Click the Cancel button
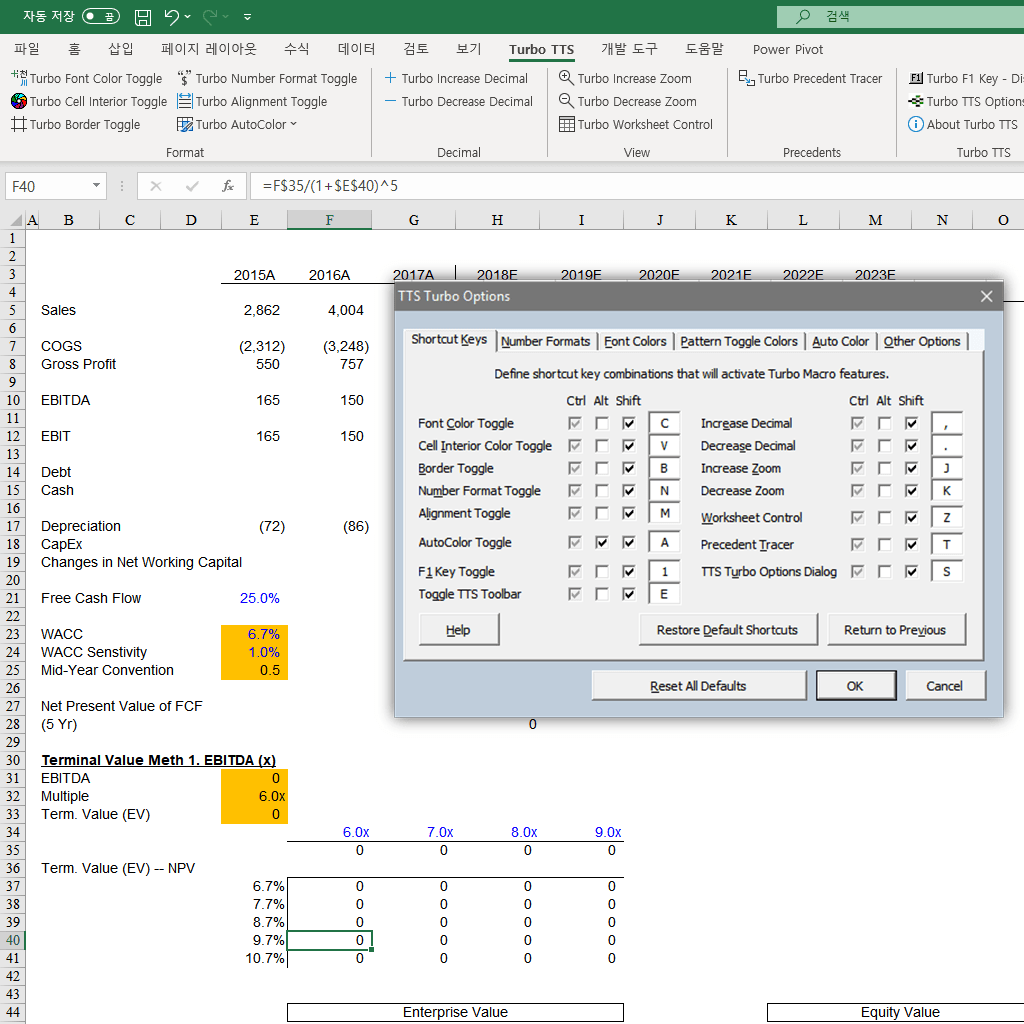 pyautogui.click(x=944, y=686)
